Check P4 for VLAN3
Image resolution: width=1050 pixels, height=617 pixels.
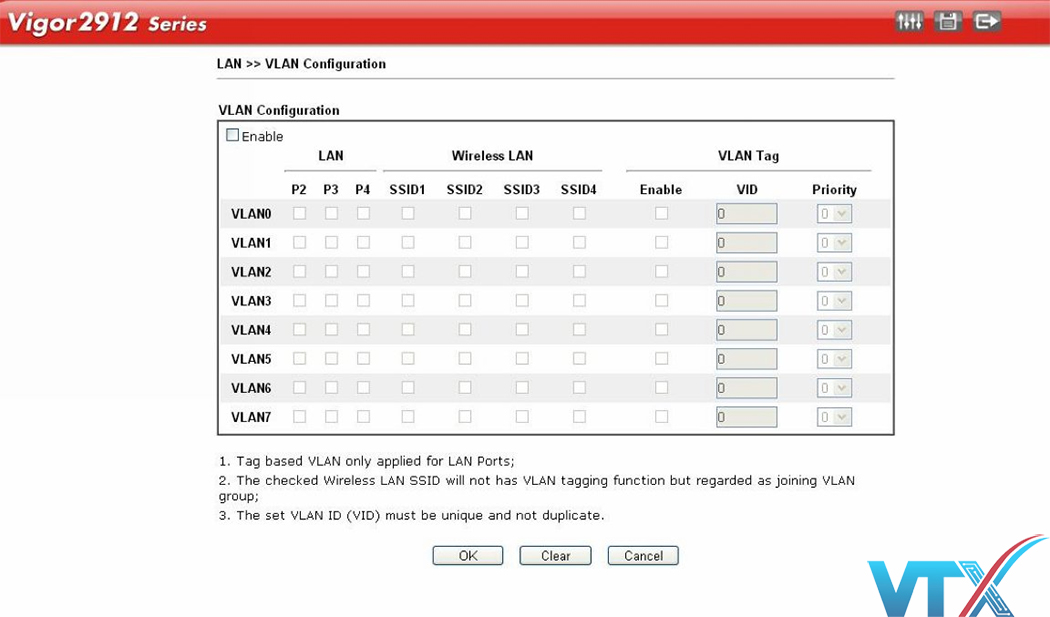363,300
